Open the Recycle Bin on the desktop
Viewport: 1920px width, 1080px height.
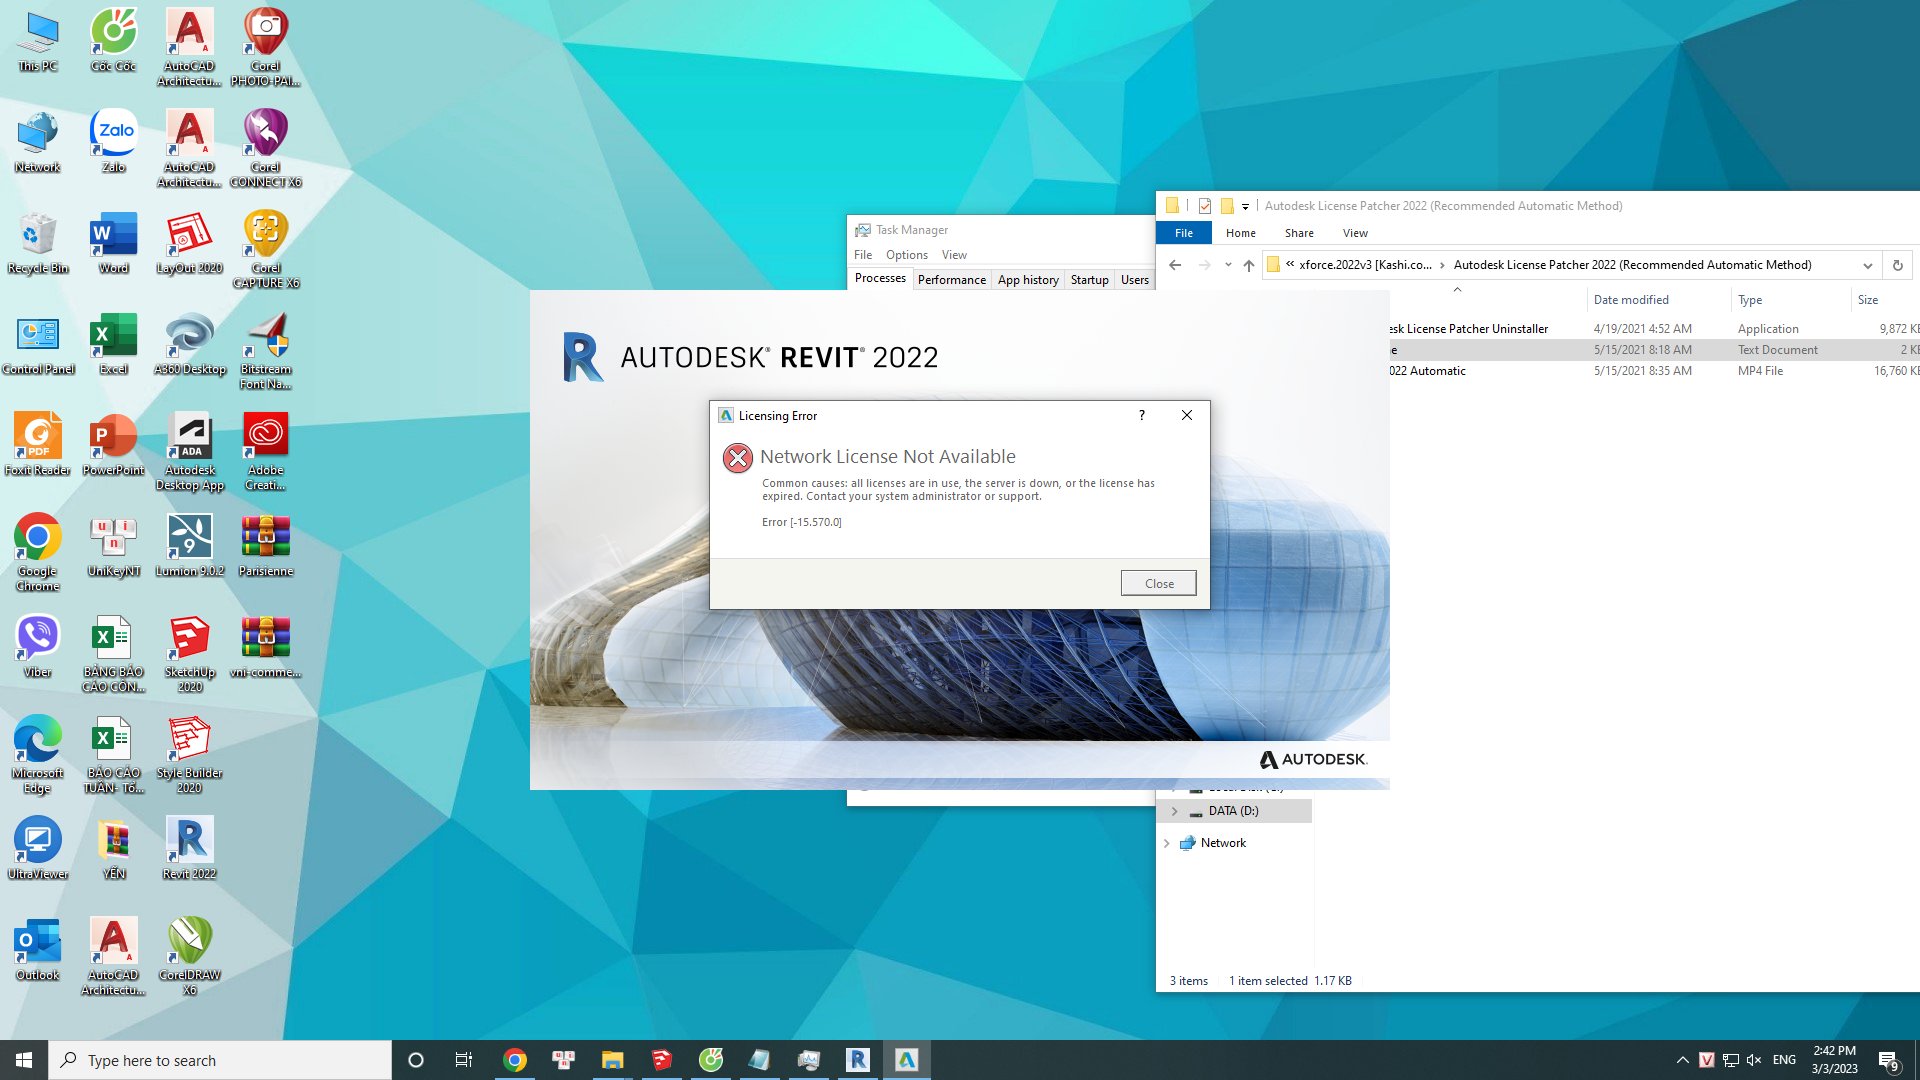38,243
